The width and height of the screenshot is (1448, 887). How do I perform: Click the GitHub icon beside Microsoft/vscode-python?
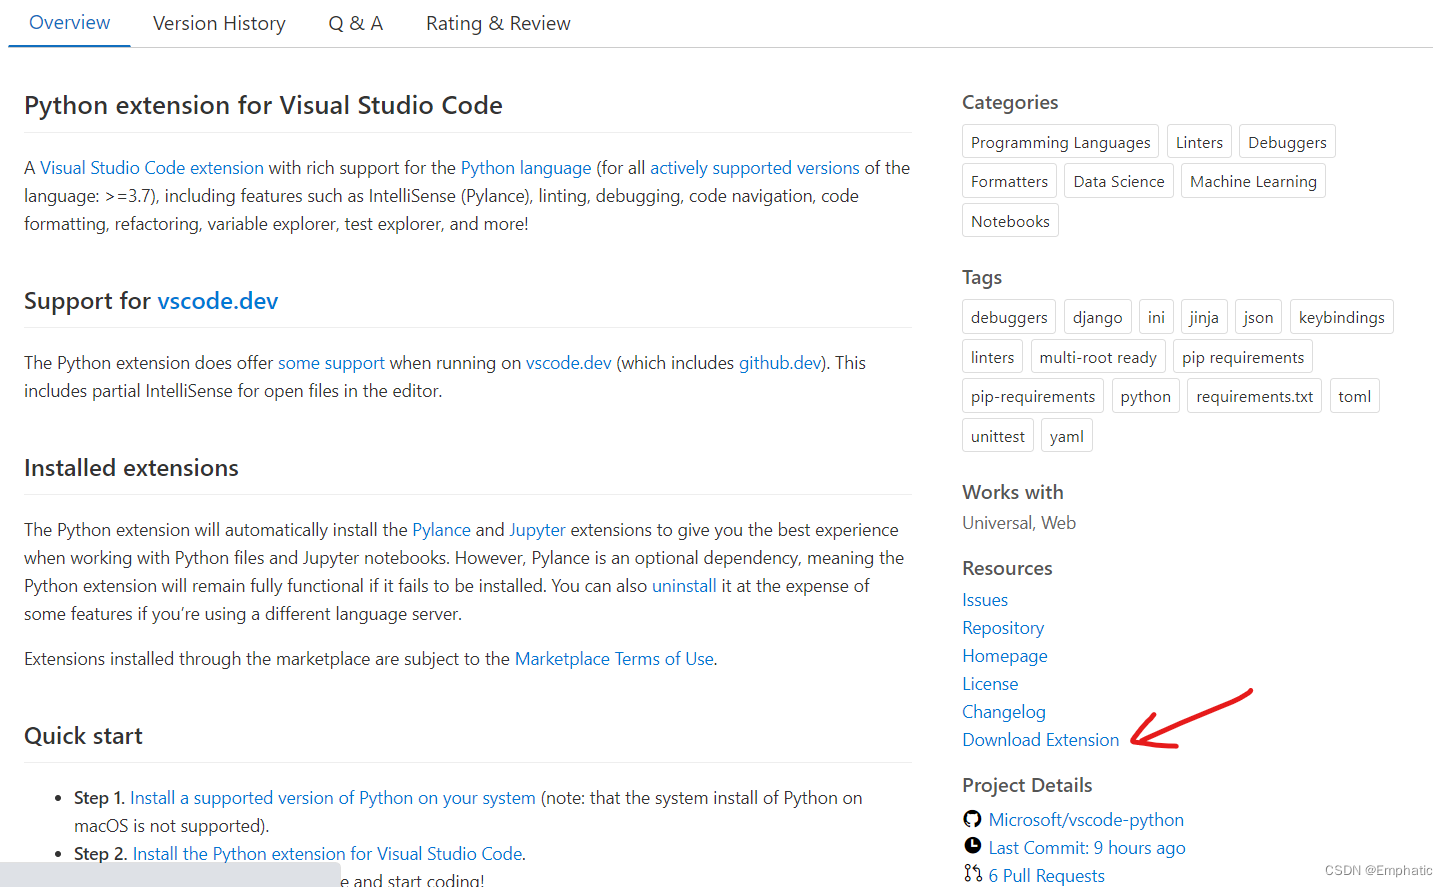pos(972,819)
